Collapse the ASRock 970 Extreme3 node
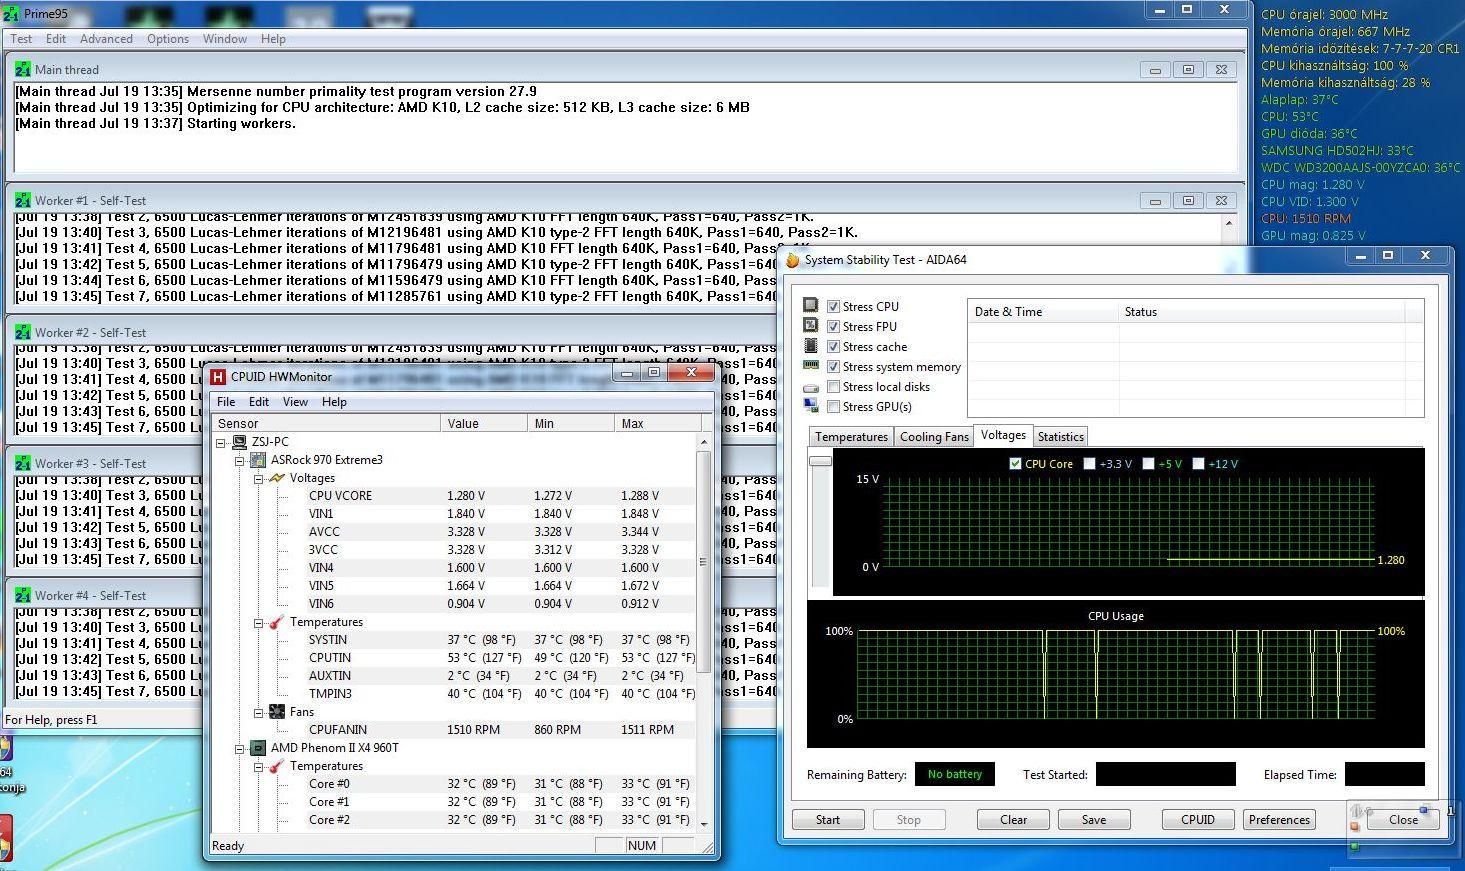This screenshot has height=871, width=1465. (x=239, y=460)
